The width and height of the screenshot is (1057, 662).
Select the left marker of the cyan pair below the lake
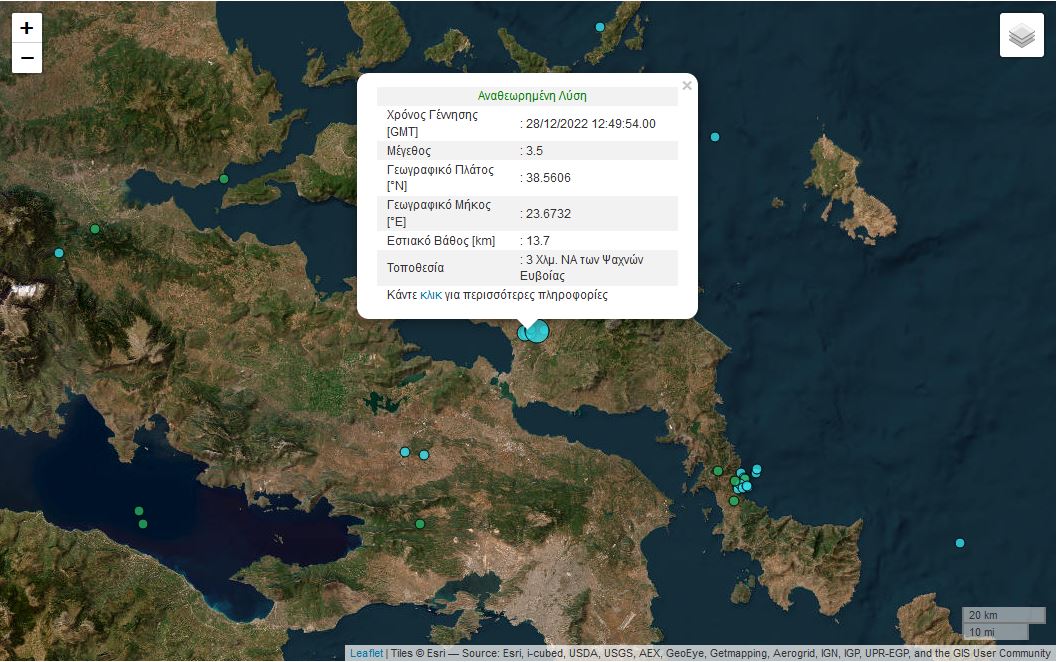pos(405,452)
